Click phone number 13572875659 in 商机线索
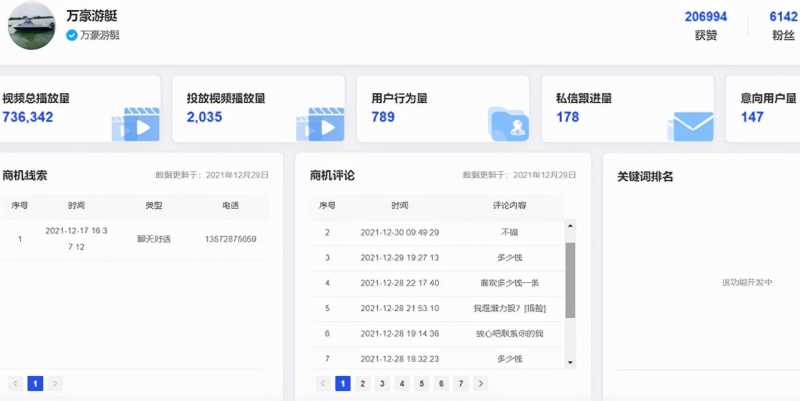800x401 pixels. coord(231,239)
